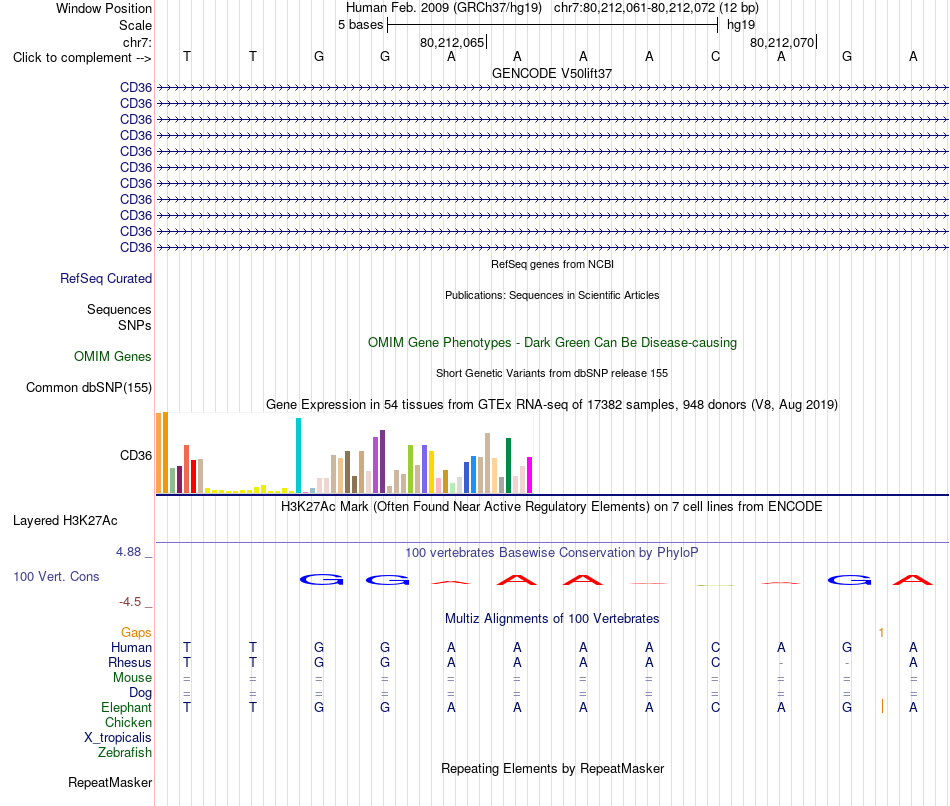
Task: Click "Click to complement -->" text
Action: click(82, 58)
